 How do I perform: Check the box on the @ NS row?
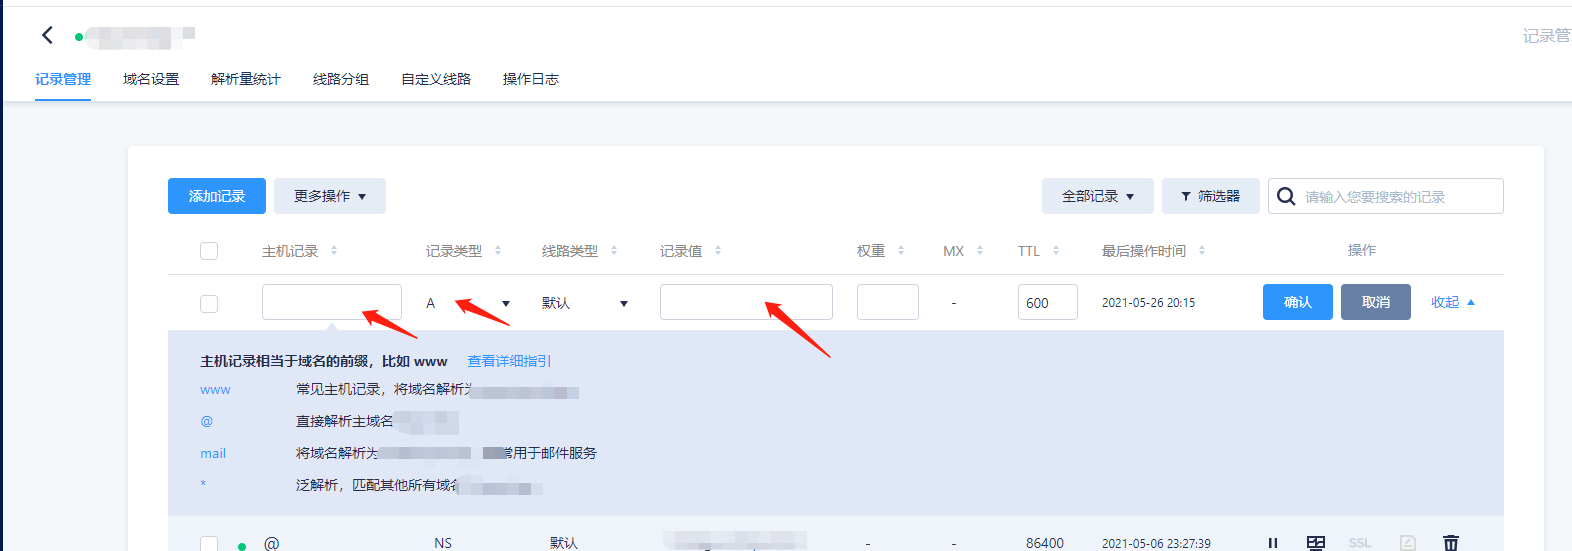(209, 543)
